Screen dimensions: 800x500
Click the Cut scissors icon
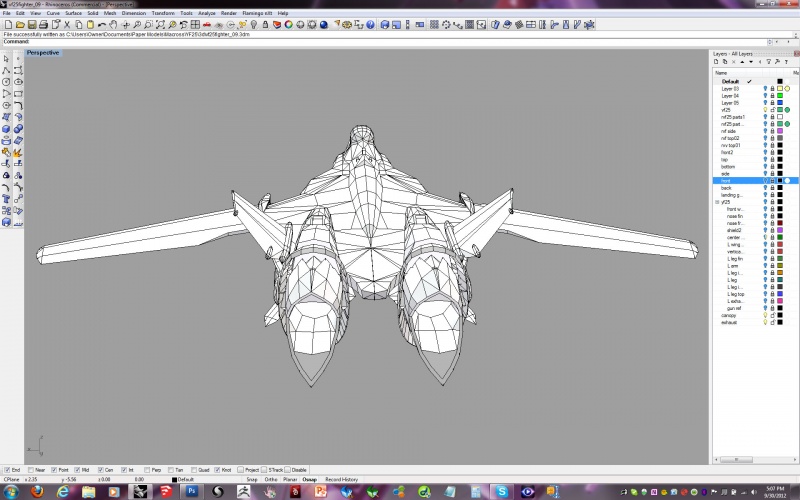point(67,24)
